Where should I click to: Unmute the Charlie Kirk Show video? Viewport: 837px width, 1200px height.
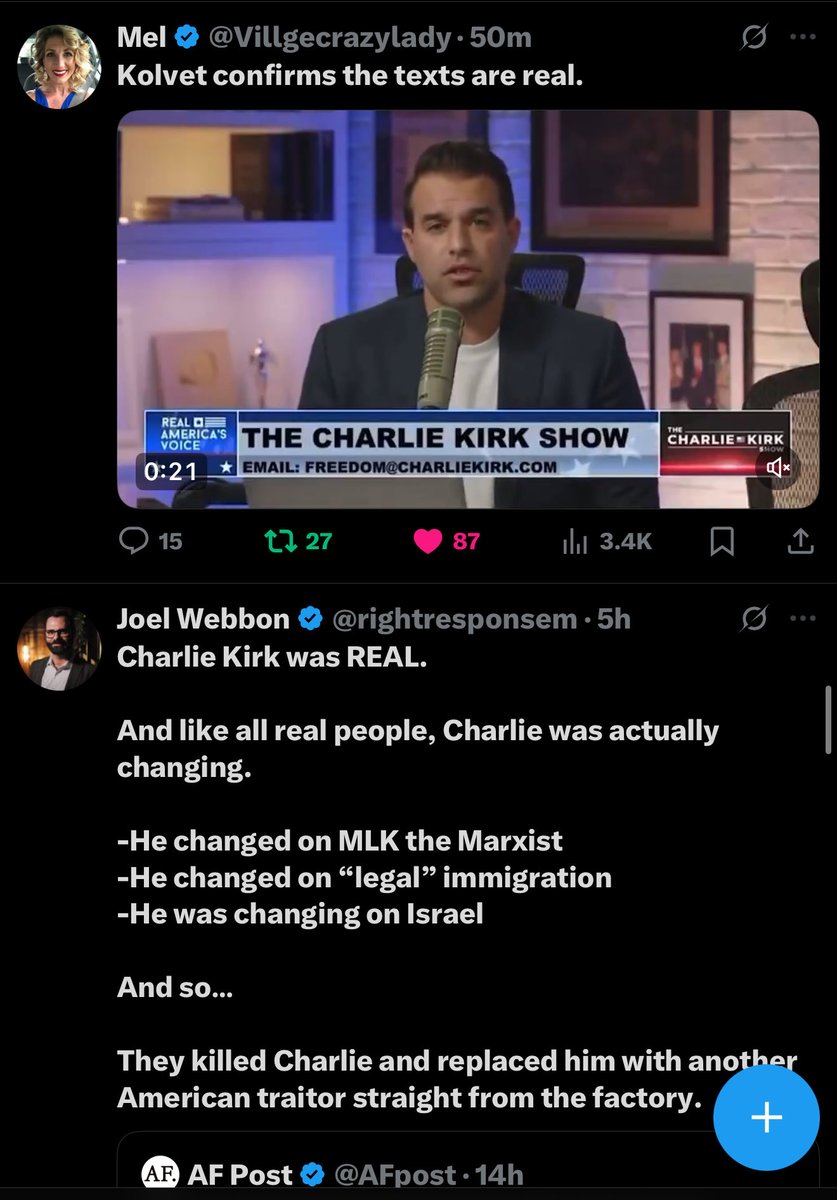778,467
